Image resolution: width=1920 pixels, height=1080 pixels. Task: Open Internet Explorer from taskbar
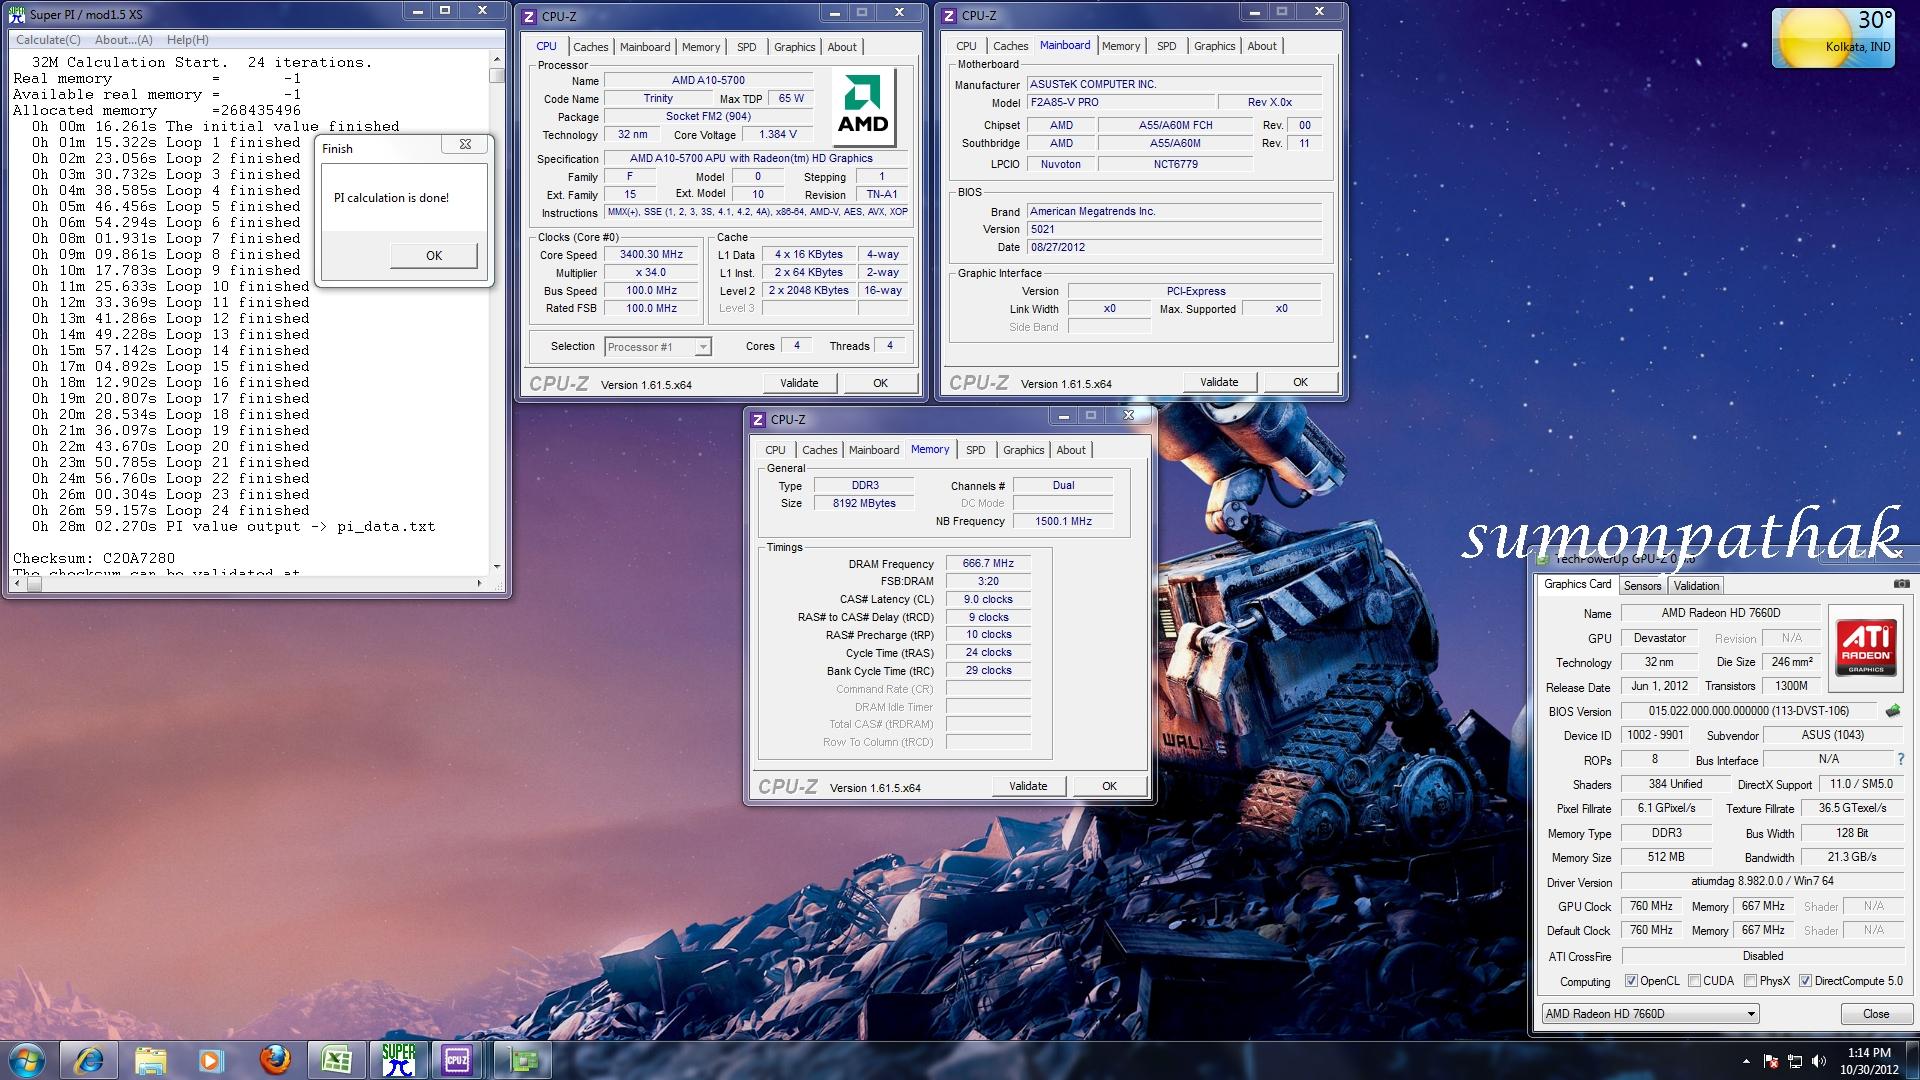89,1060
